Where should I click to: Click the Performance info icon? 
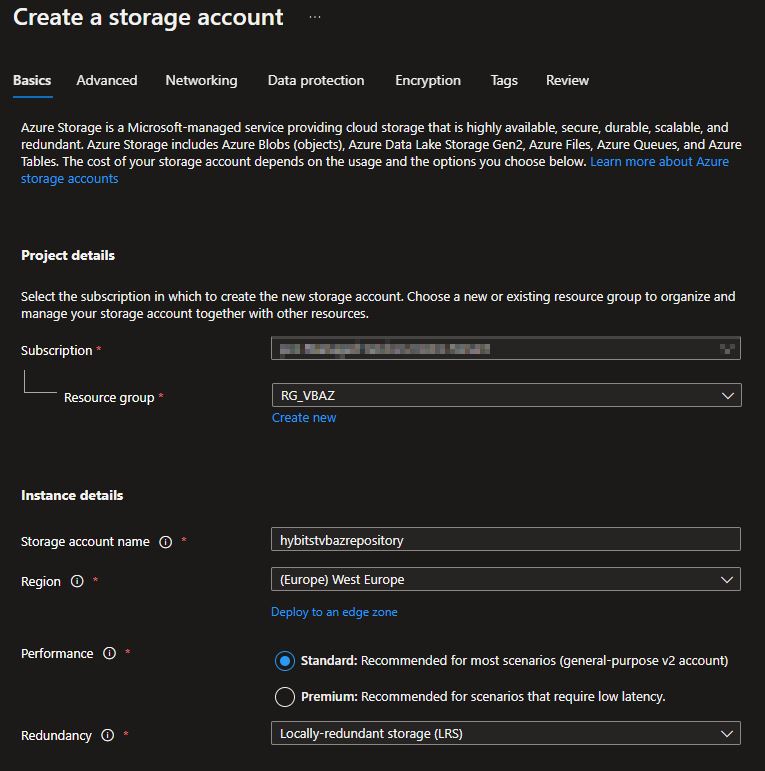click(x=109, y=654)
